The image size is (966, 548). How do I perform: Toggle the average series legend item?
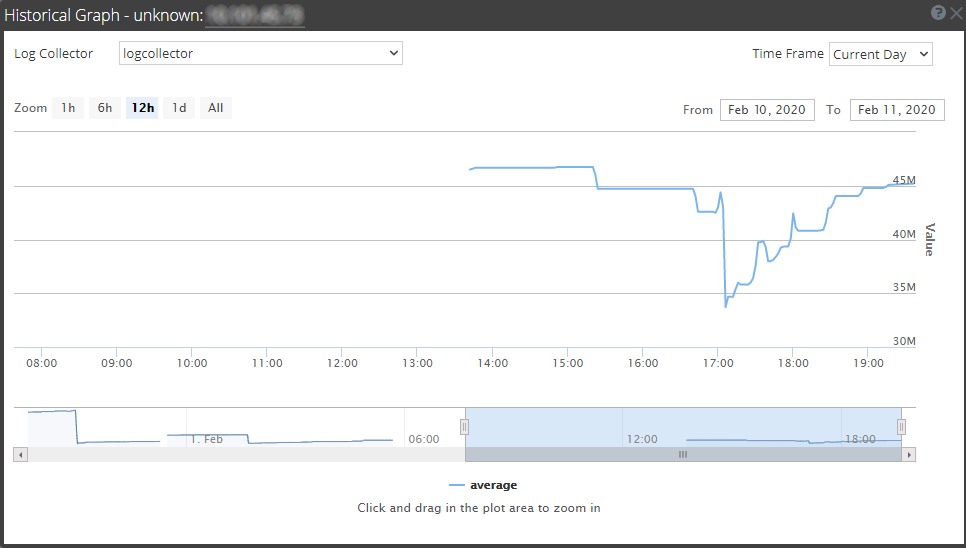click(x=483, y=485)
